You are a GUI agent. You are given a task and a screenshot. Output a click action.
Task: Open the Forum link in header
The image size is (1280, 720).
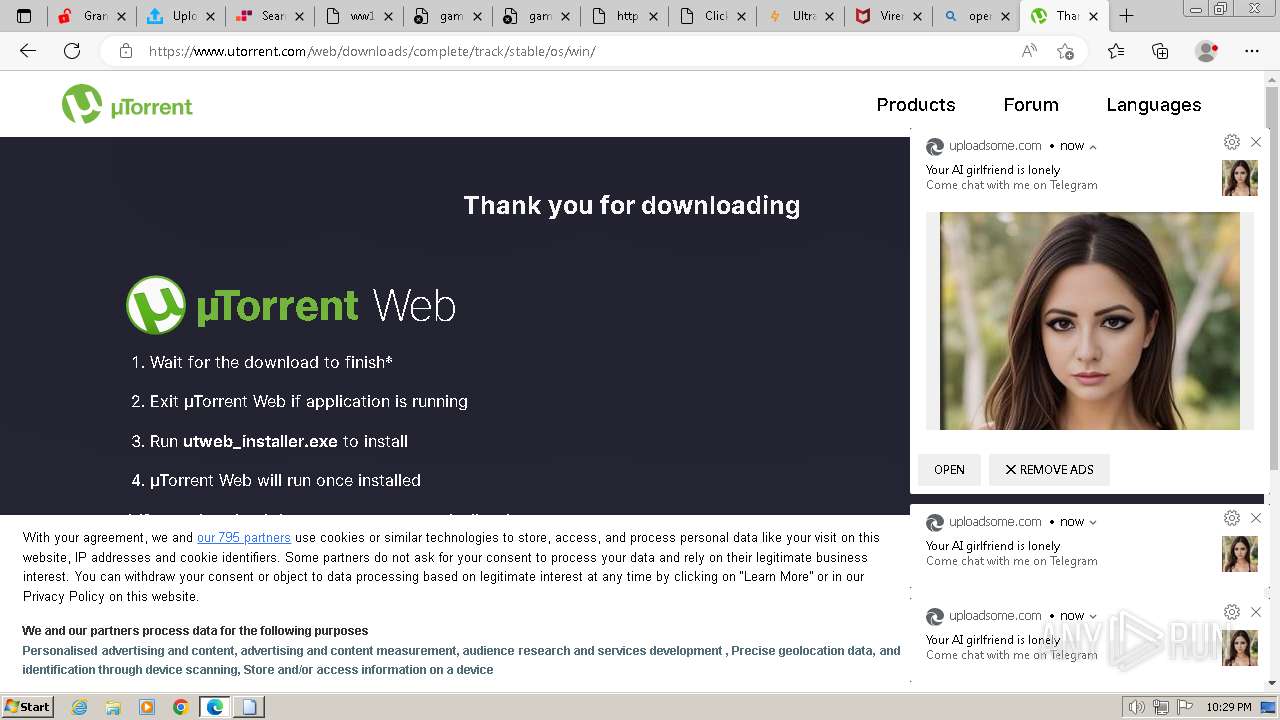pyautogui.click(x=1031, y=105)
